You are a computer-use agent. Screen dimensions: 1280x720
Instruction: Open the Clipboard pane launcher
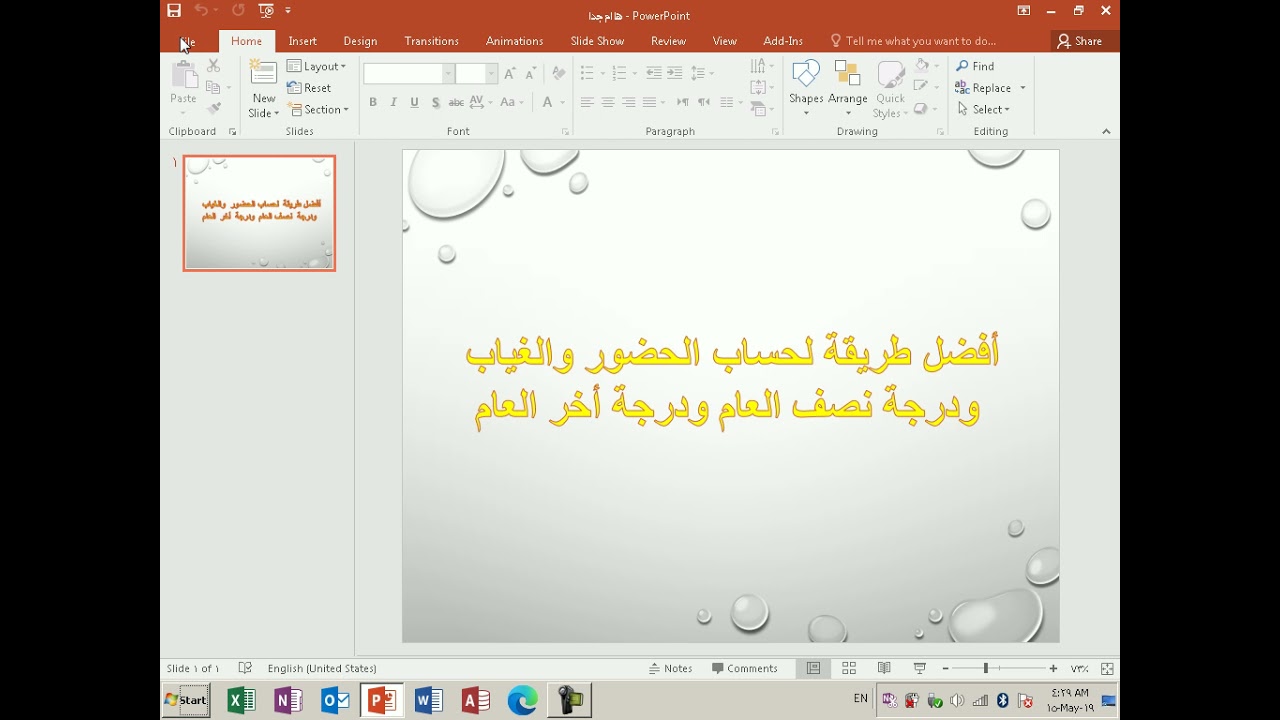point(232,132)
